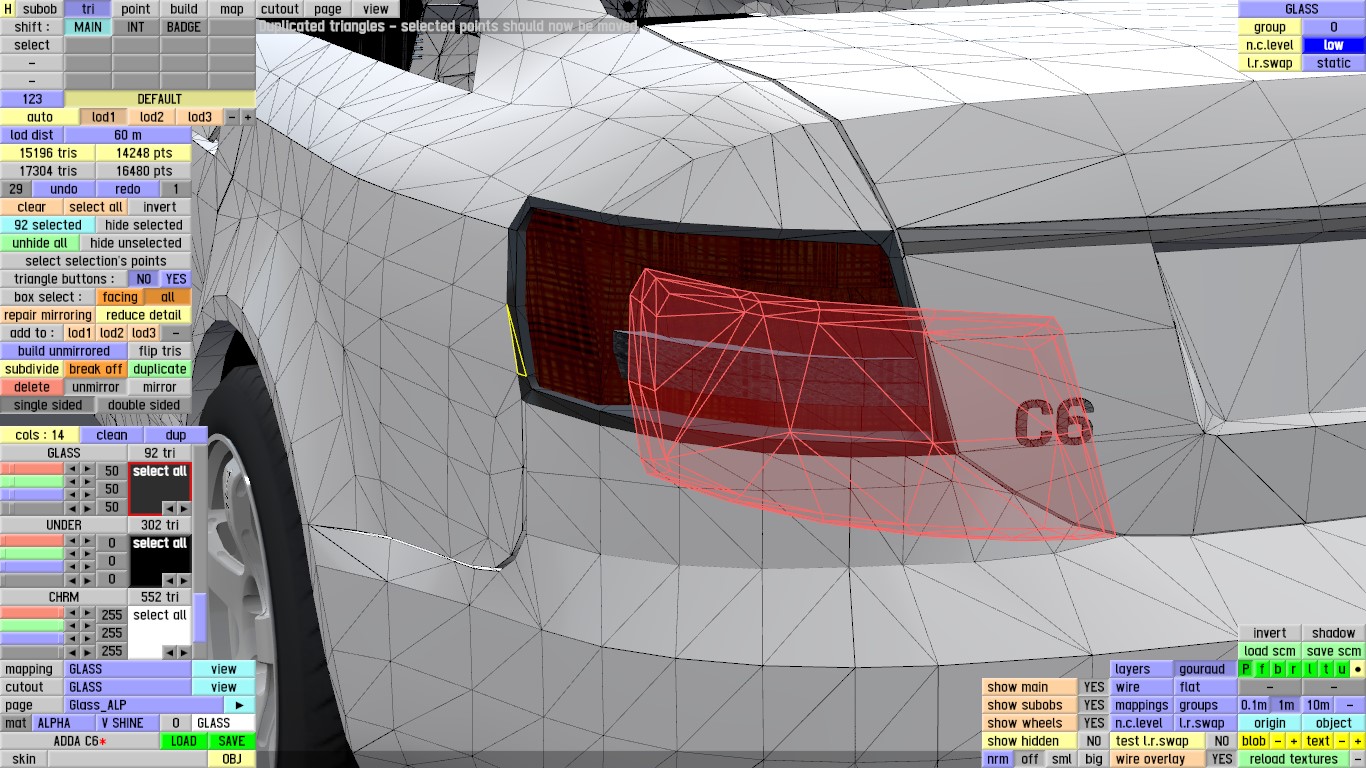Screen dimensions: 1366x768
Task: Click the plus button beside lod3 in the auto row
Action: click(x=248, y=117)
